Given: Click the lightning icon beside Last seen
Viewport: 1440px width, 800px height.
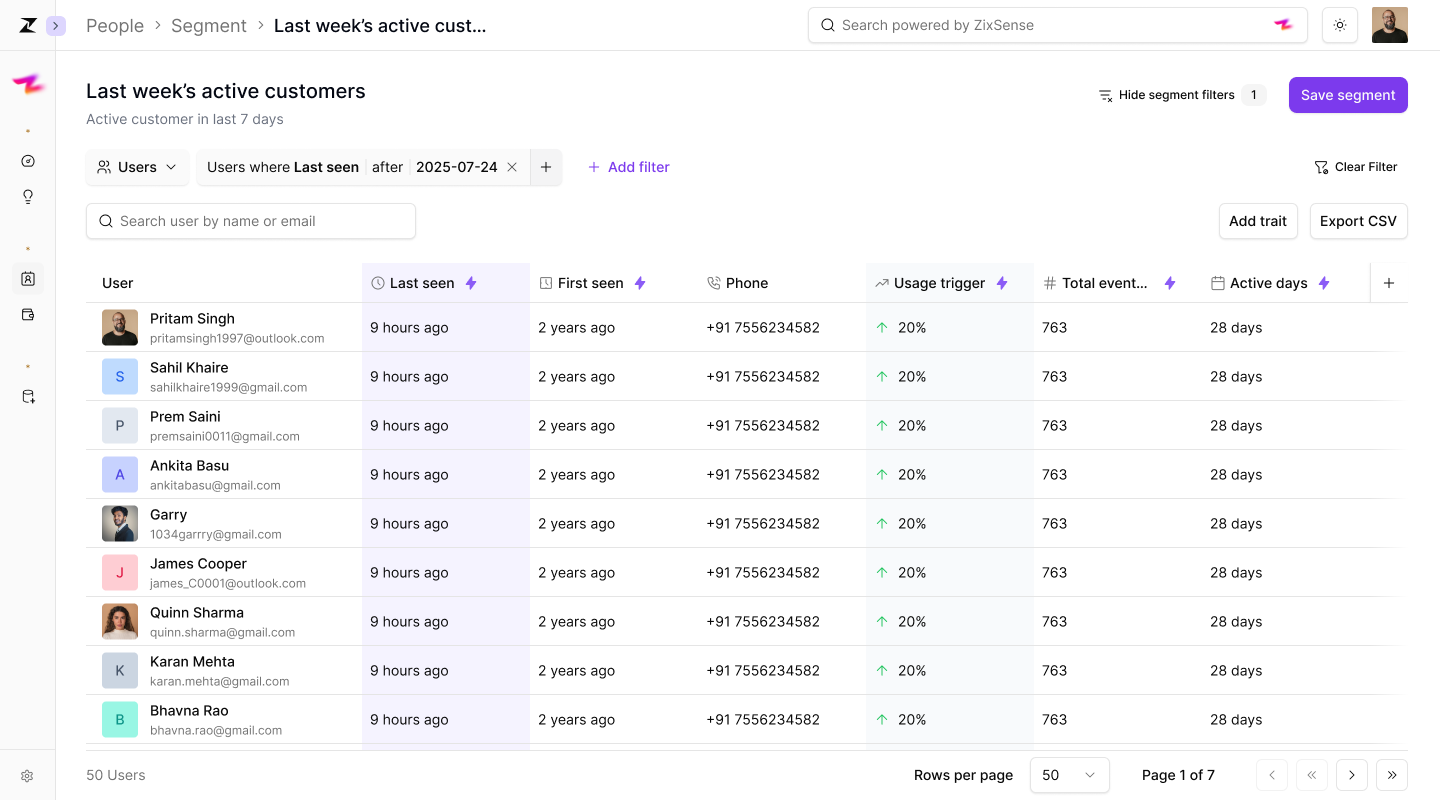Looking at the screenshot, I should pos(471,283).
